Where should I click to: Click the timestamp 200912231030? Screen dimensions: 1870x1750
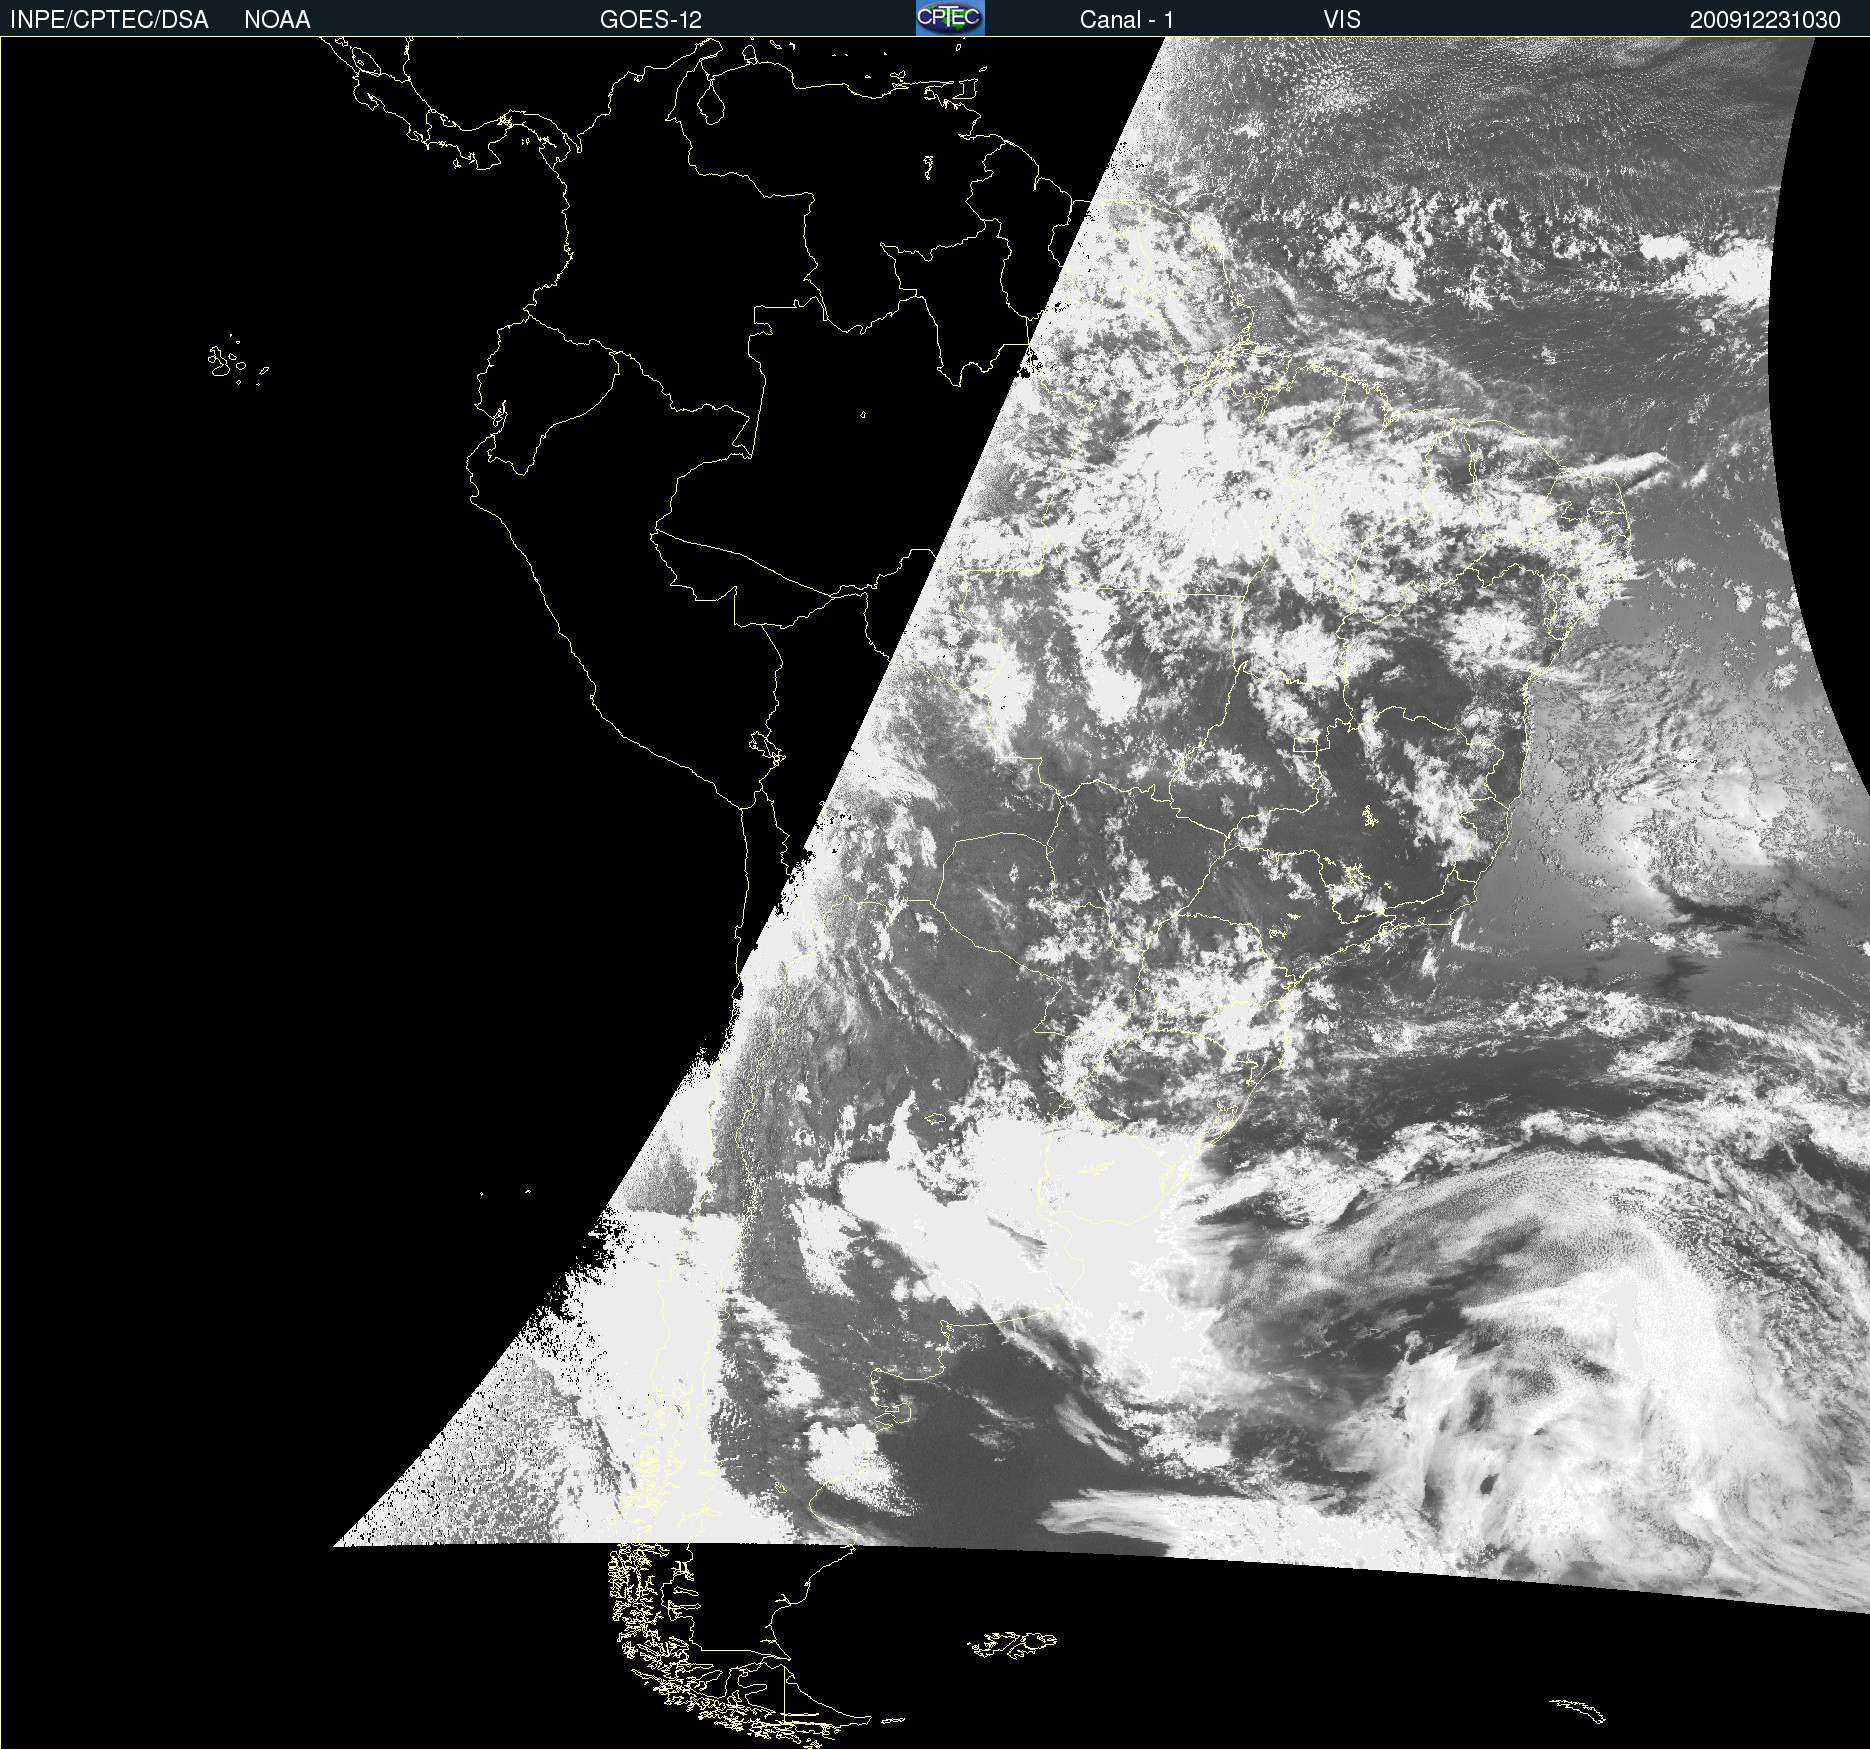pos(1765,20)
